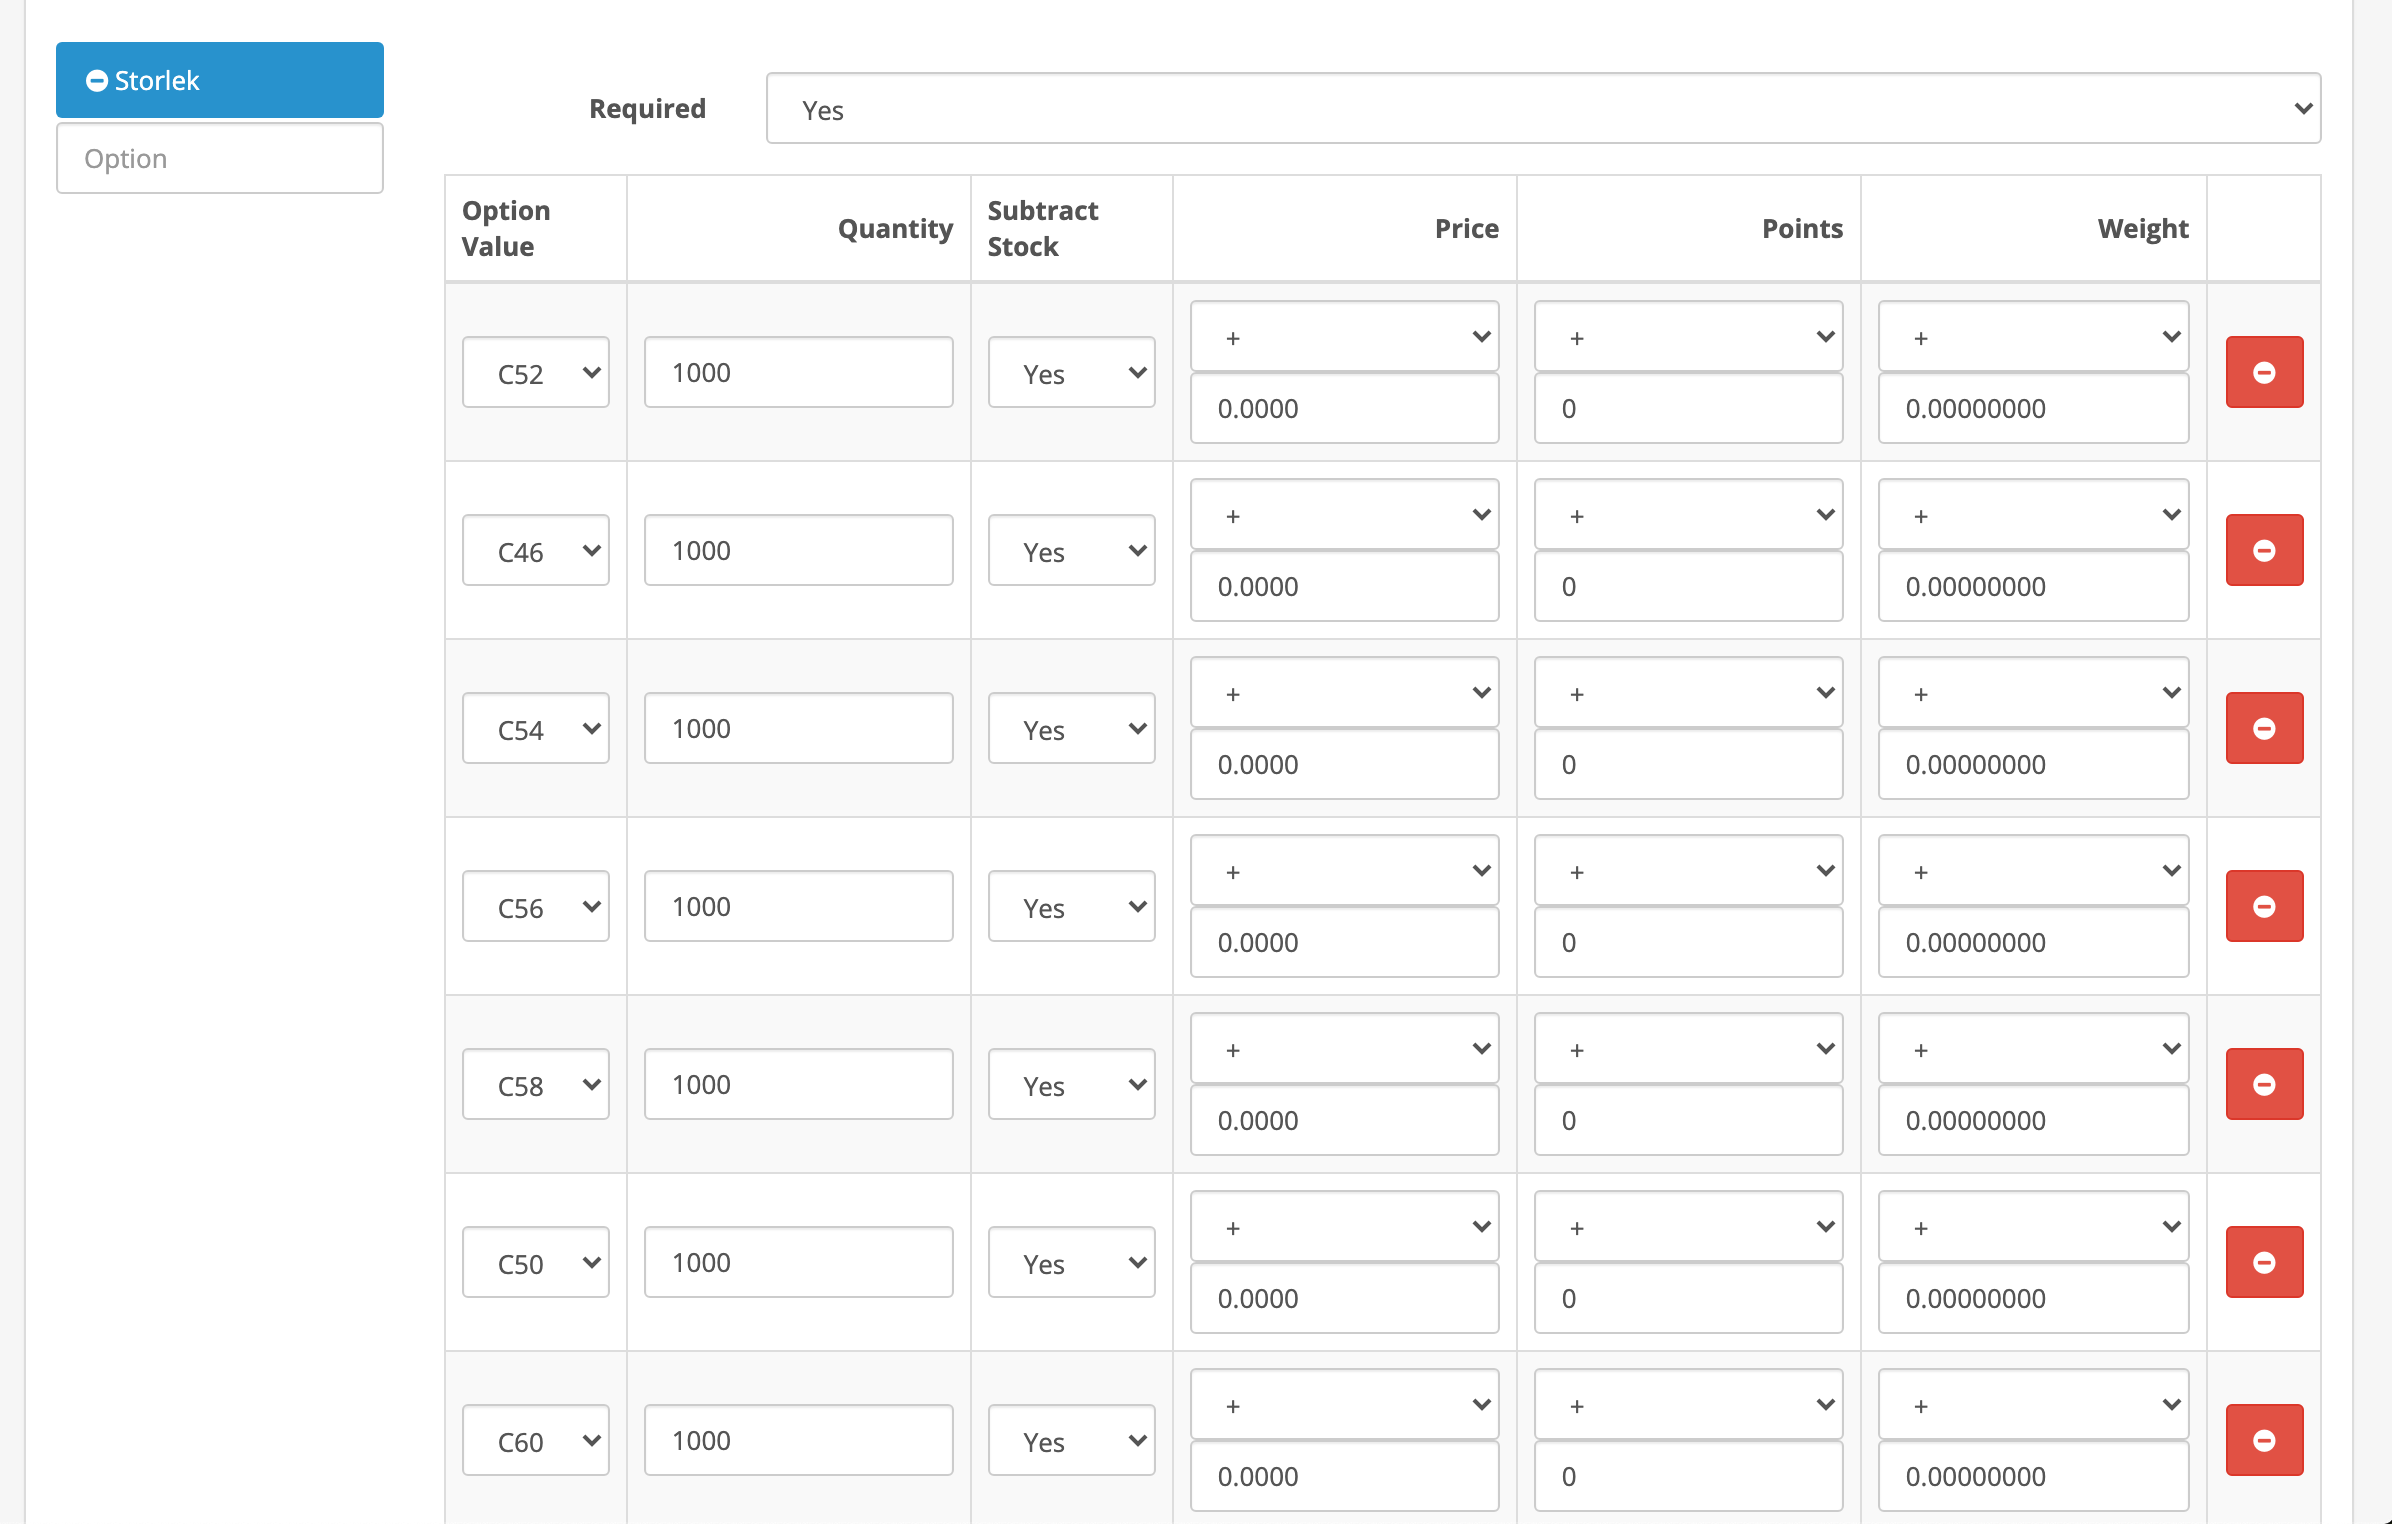This screenshot has height=1524, width=2392.
Task: Delete the C46 option value row
Action: tap(2264, 550)
